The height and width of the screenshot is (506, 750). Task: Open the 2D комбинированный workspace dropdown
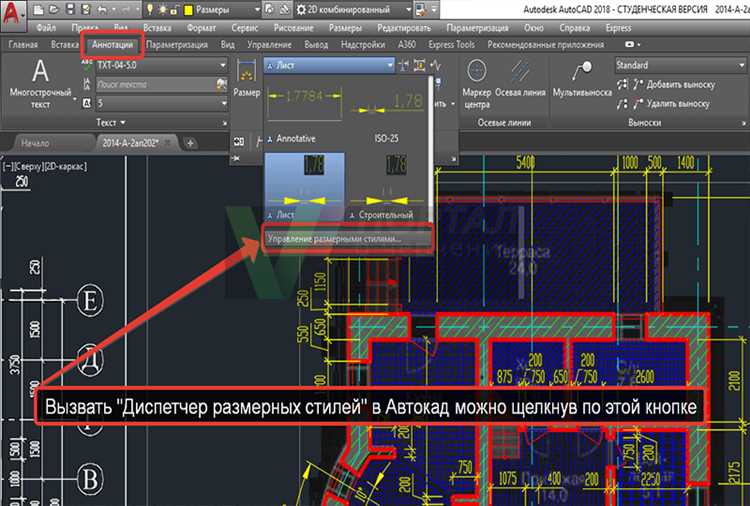click(354, 10)
